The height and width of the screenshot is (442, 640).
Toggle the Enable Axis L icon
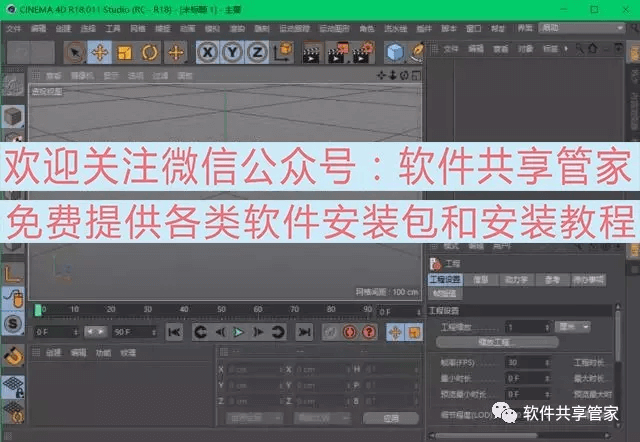[x=13, y=274]
